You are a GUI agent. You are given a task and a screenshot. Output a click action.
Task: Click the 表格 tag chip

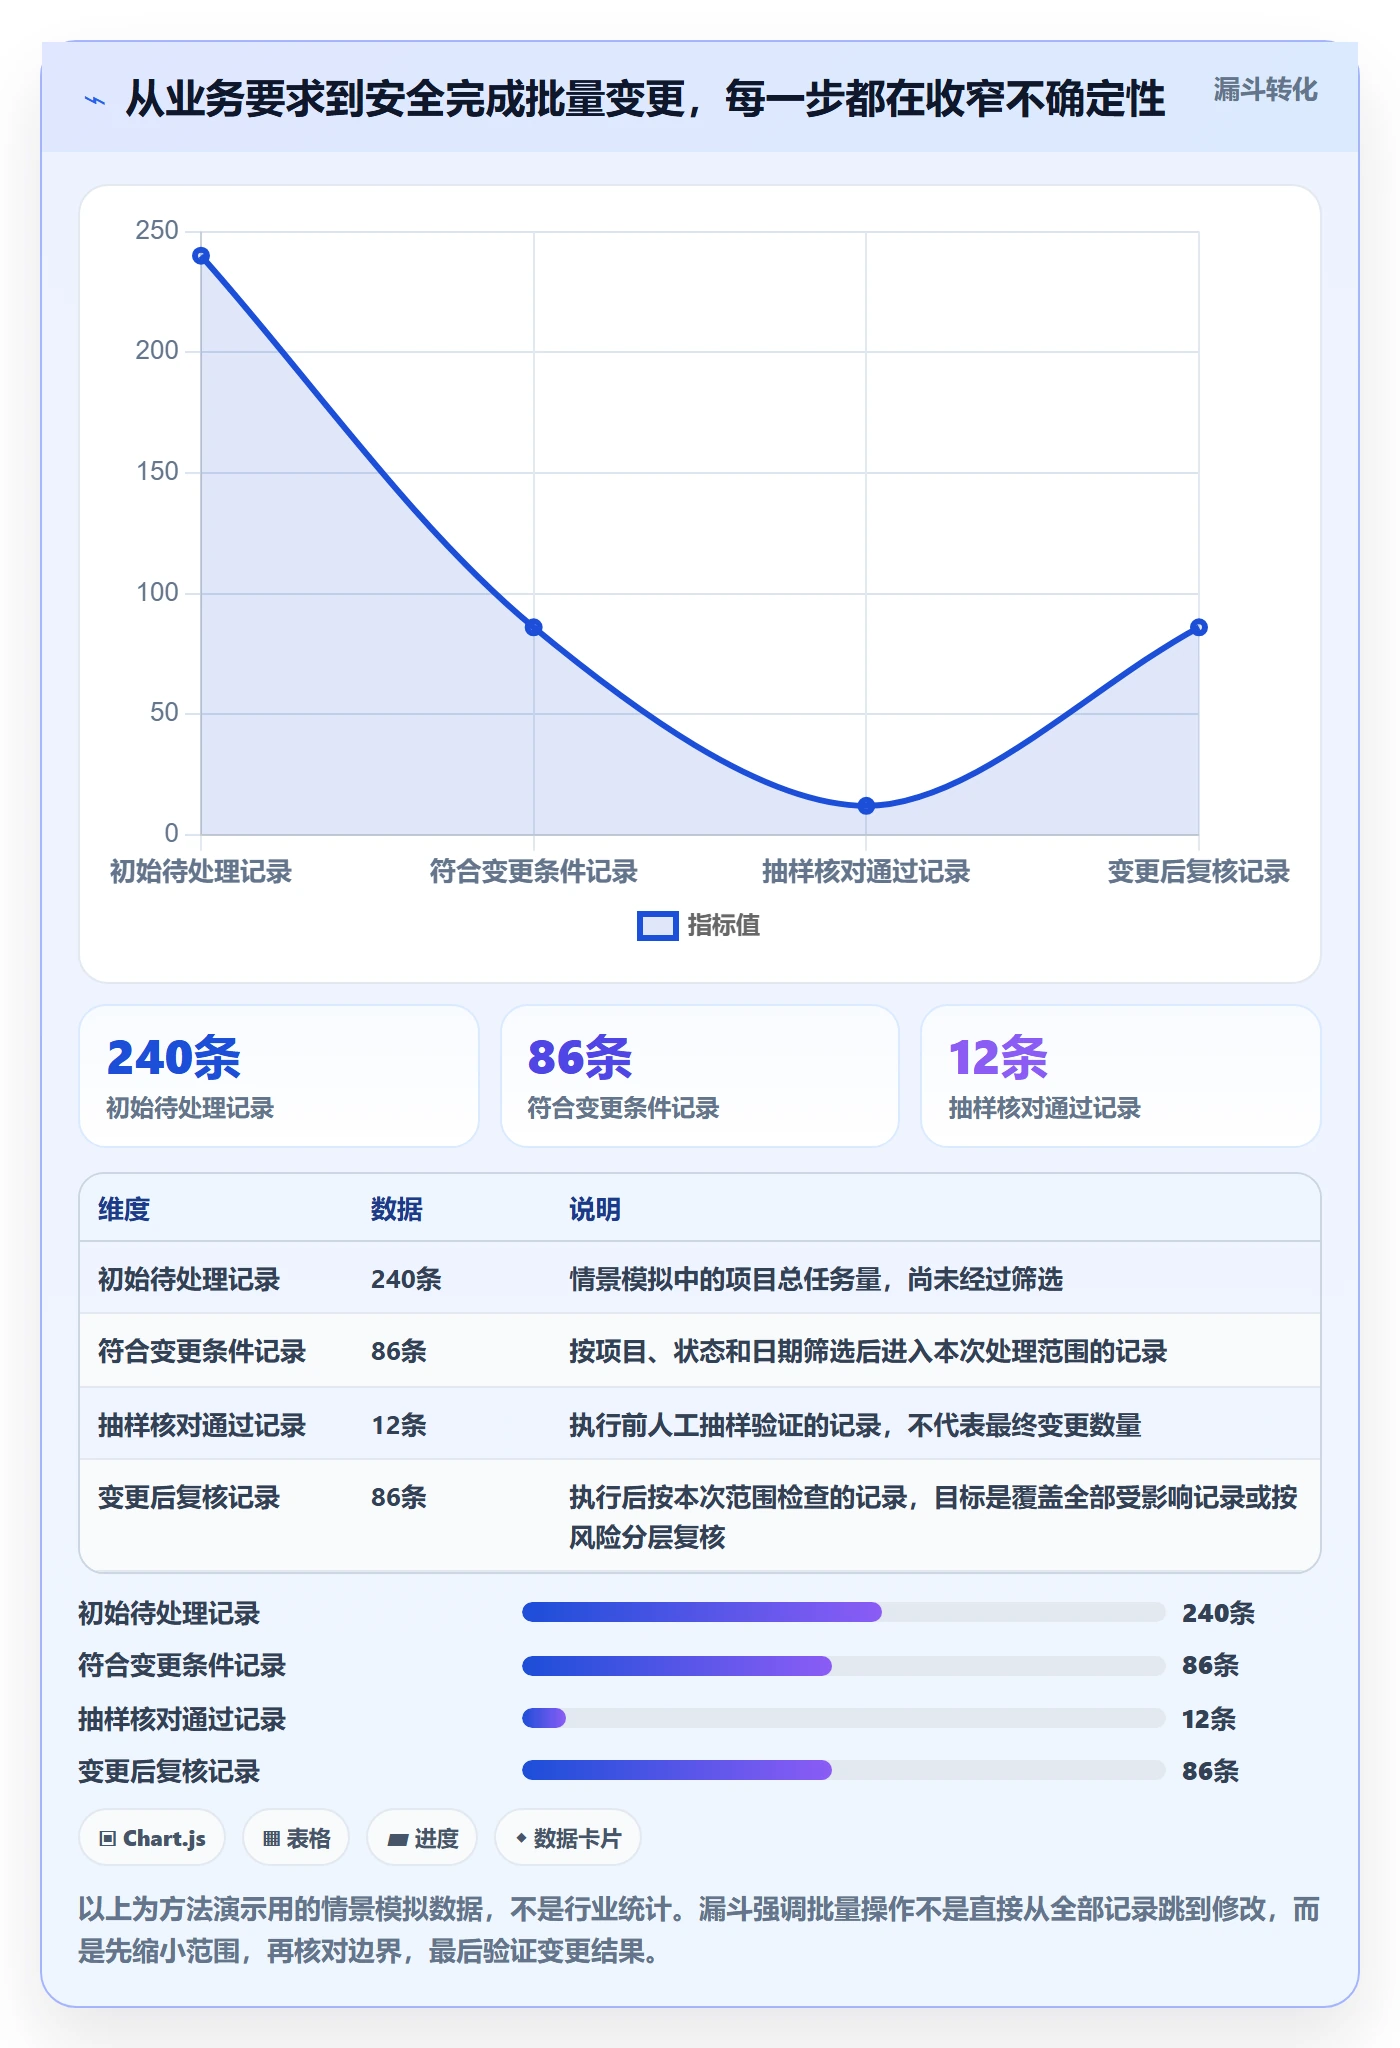tap(296, 1838)
